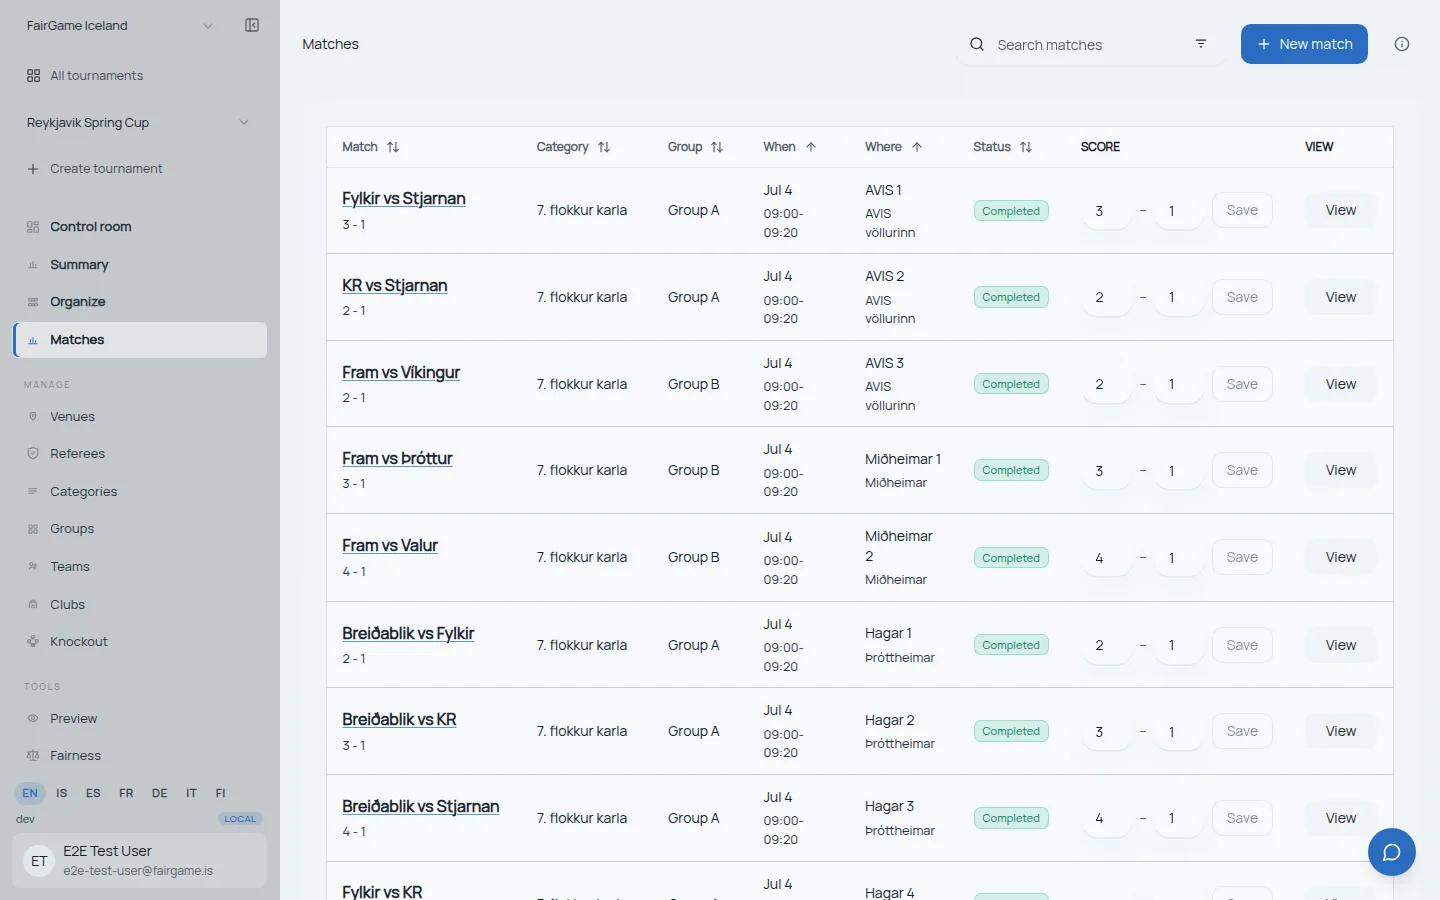Open the chat support bubble

(x=1392, y=852)
